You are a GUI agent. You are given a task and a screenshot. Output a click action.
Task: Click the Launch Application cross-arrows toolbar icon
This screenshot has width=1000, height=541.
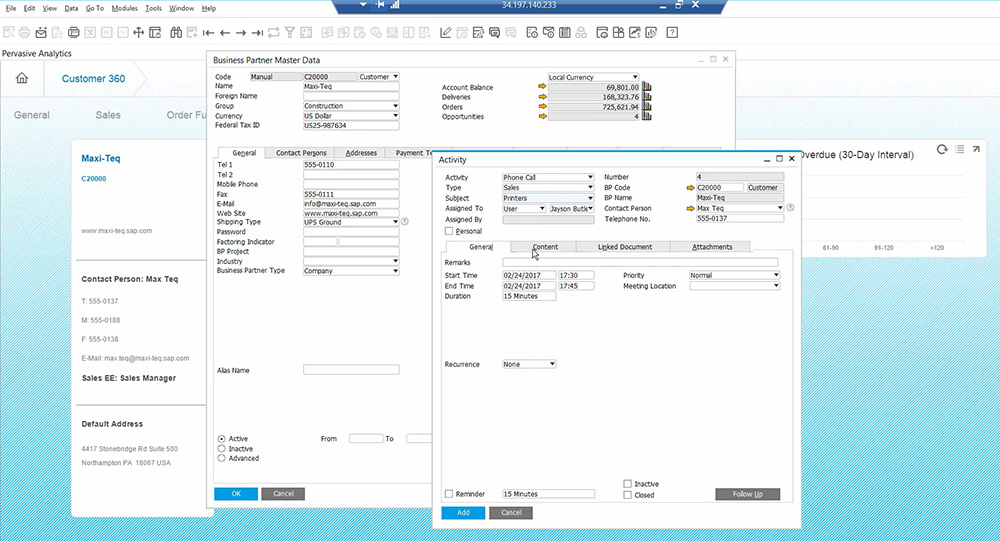coord(138,33)
